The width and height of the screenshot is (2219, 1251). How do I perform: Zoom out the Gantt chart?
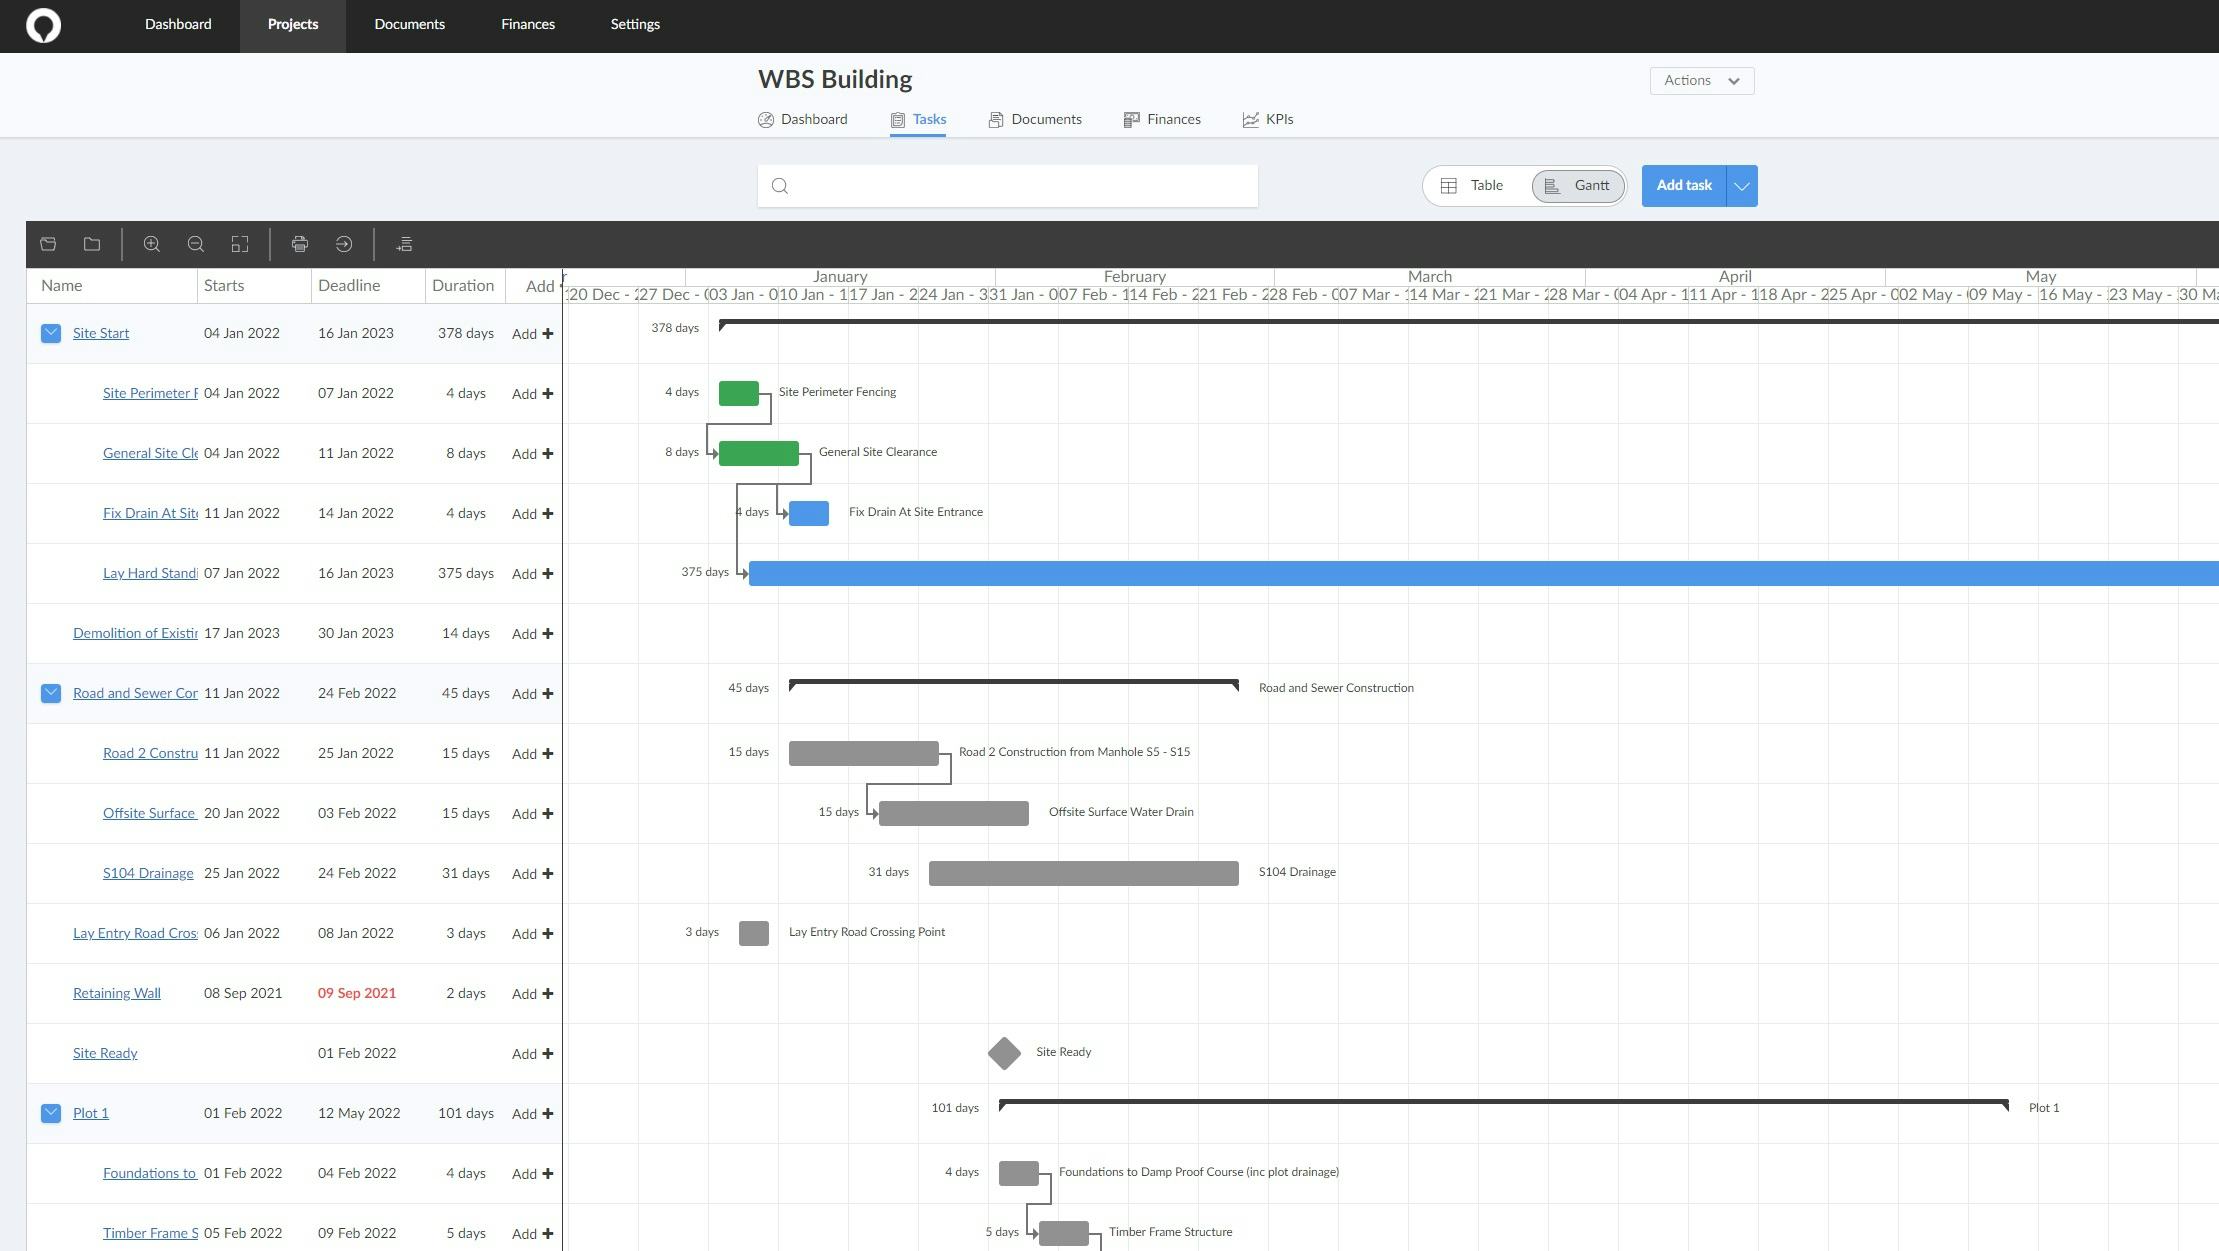click(196, 244)
